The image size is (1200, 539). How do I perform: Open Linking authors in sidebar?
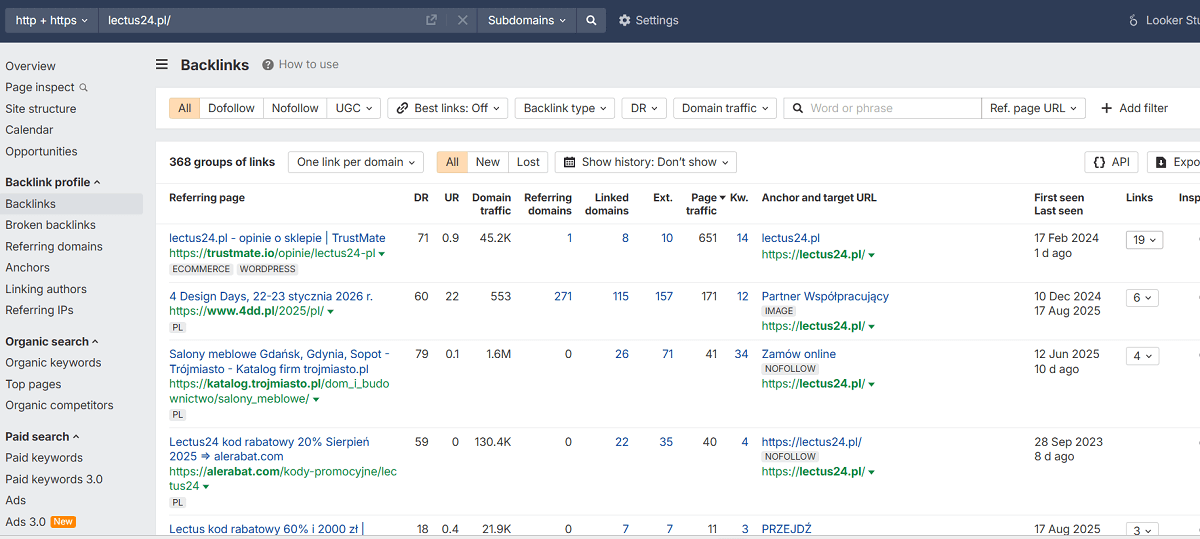pyautogui.click(x=46, y=290)
